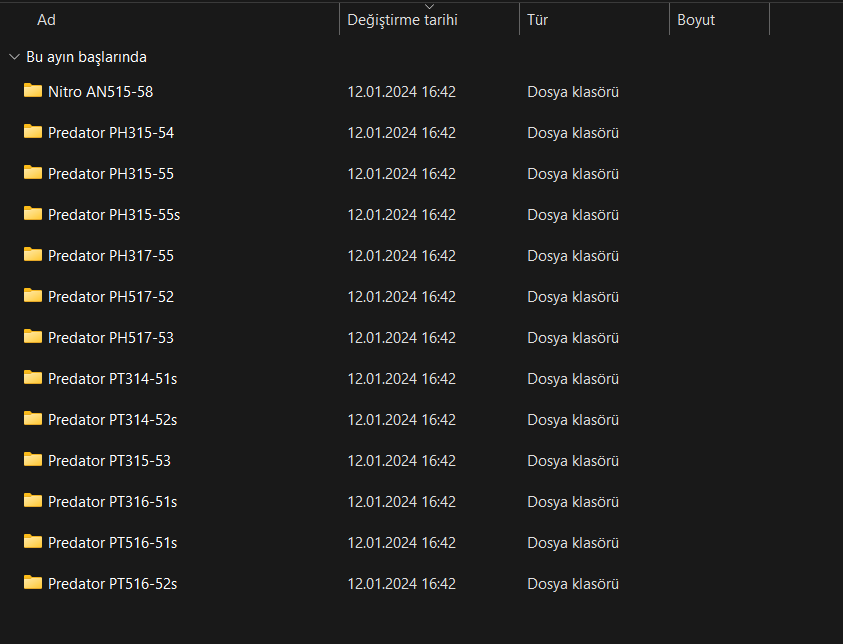
Task: Select the Predator PT516-51s folder icon
Action: click(x=33, y=541)
